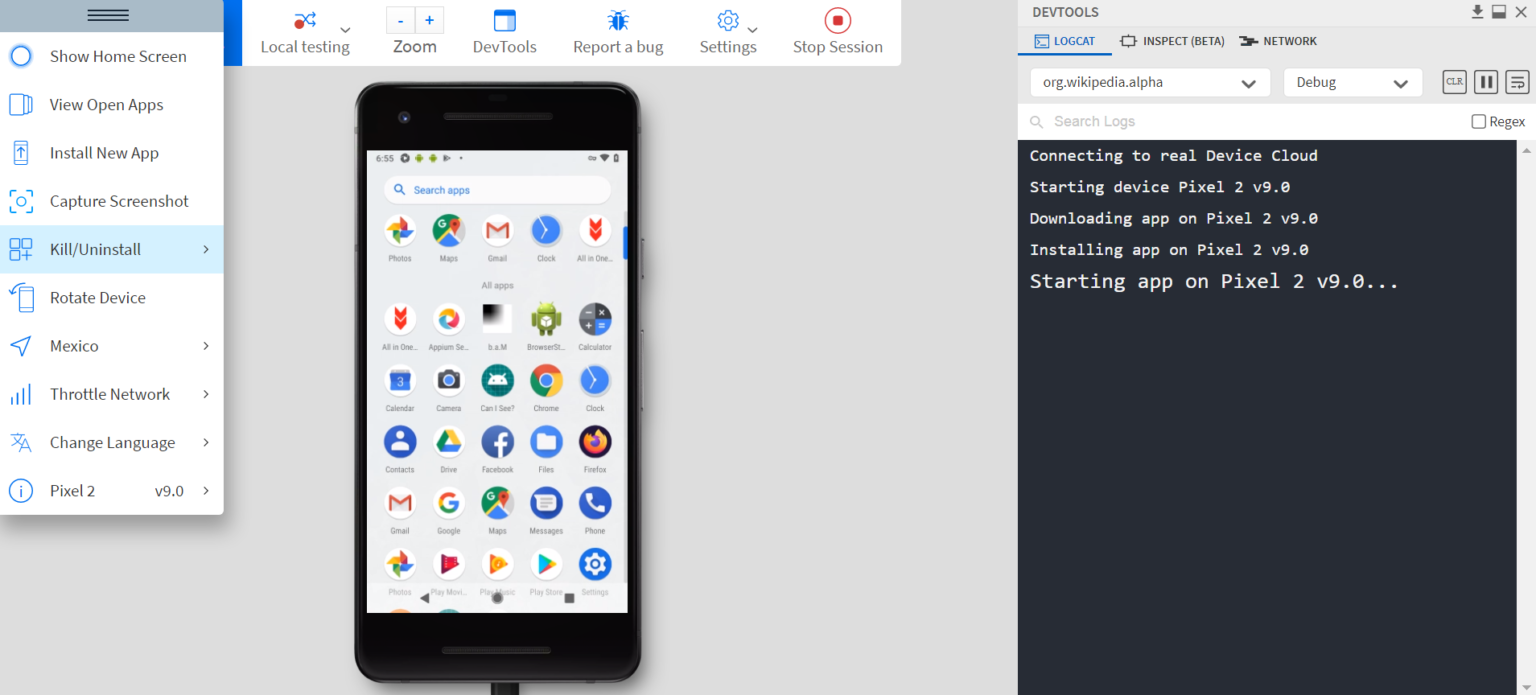Open DevTools from the top toolbar
This screenshot has width=1536, height=695.
(504, 31)
